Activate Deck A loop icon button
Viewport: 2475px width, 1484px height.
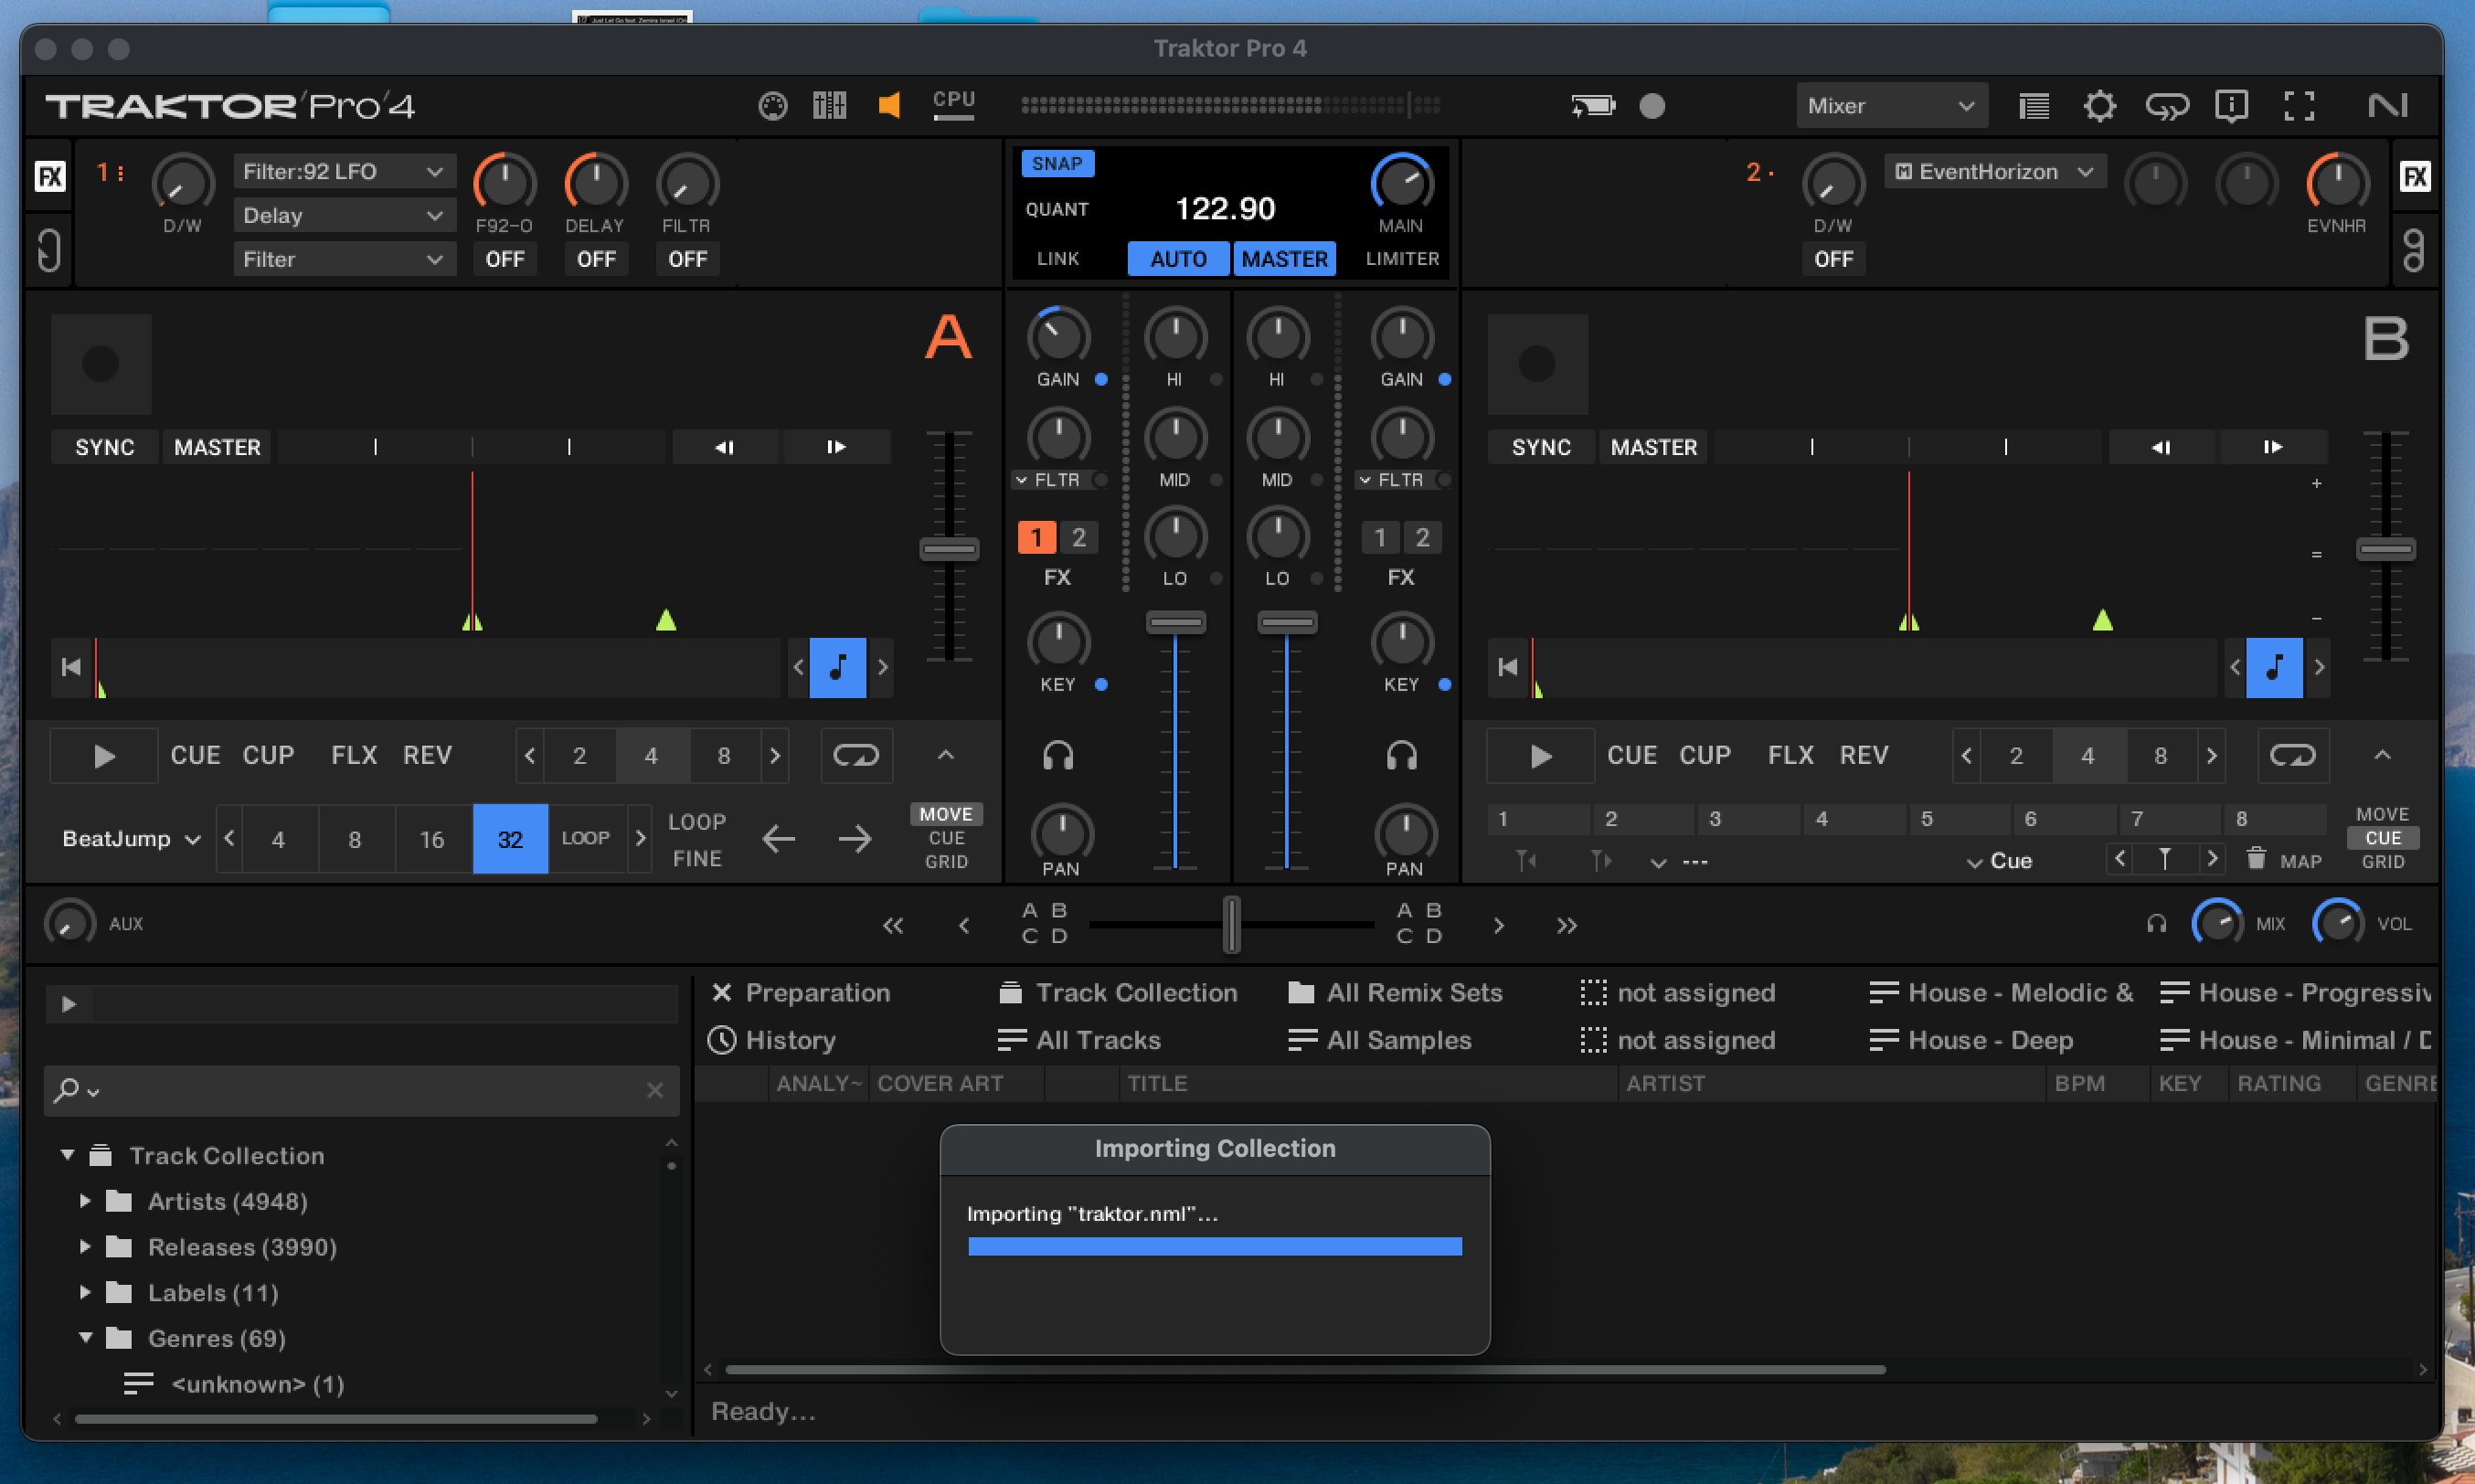coord(856,755)
